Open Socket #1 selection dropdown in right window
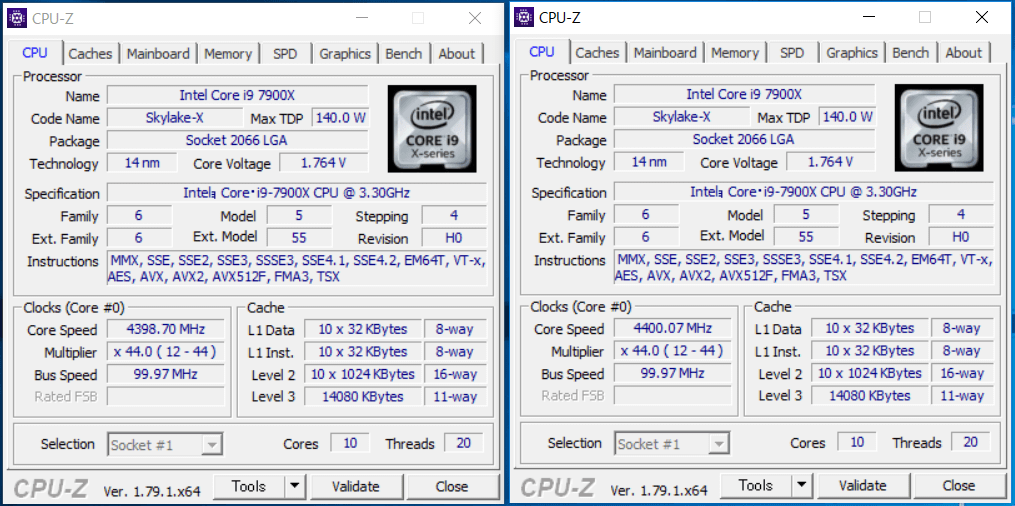The image size is (1015, 506). [672, 444]
